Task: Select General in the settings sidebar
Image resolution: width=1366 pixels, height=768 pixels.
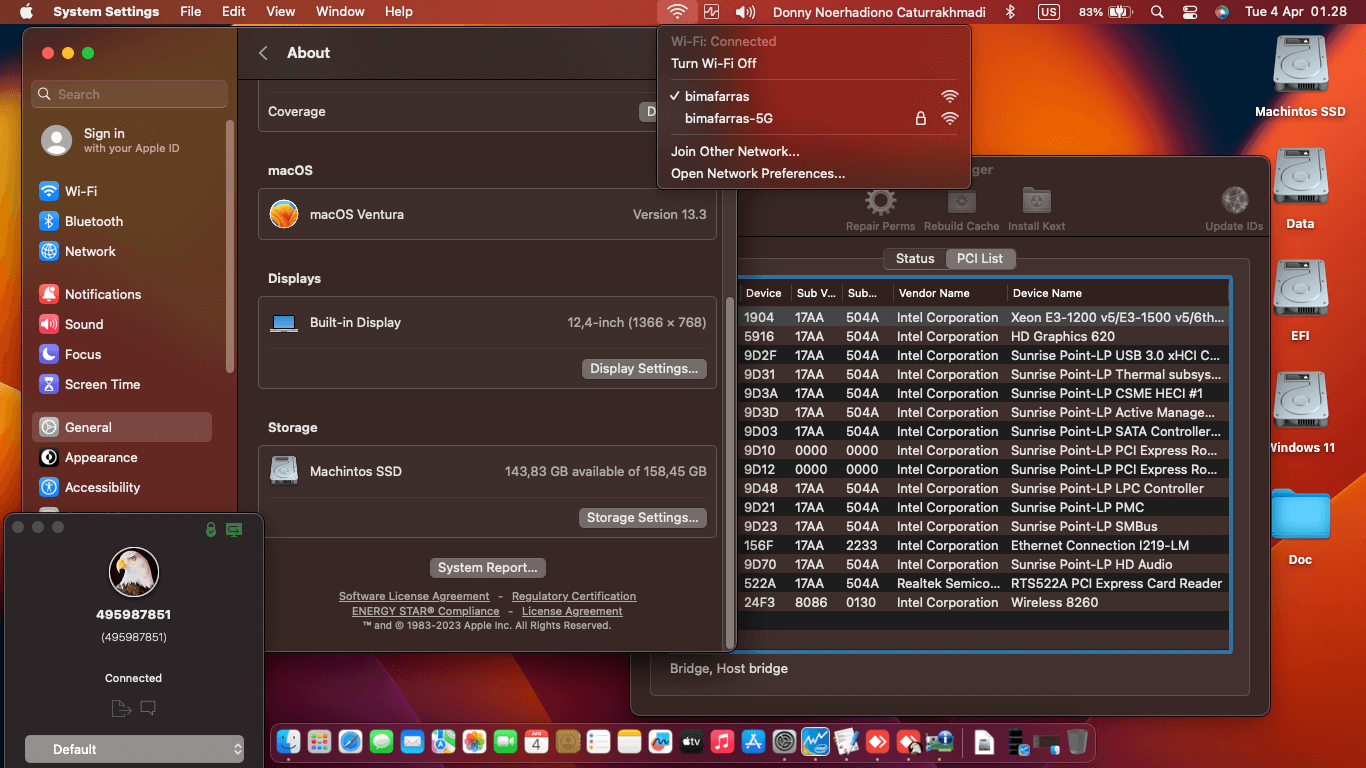Action: coord(122,427)
